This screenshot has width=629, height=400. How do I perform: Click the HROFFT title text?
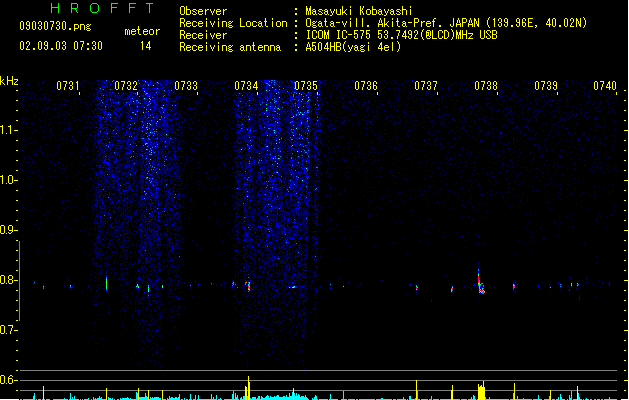coord(103,8)
